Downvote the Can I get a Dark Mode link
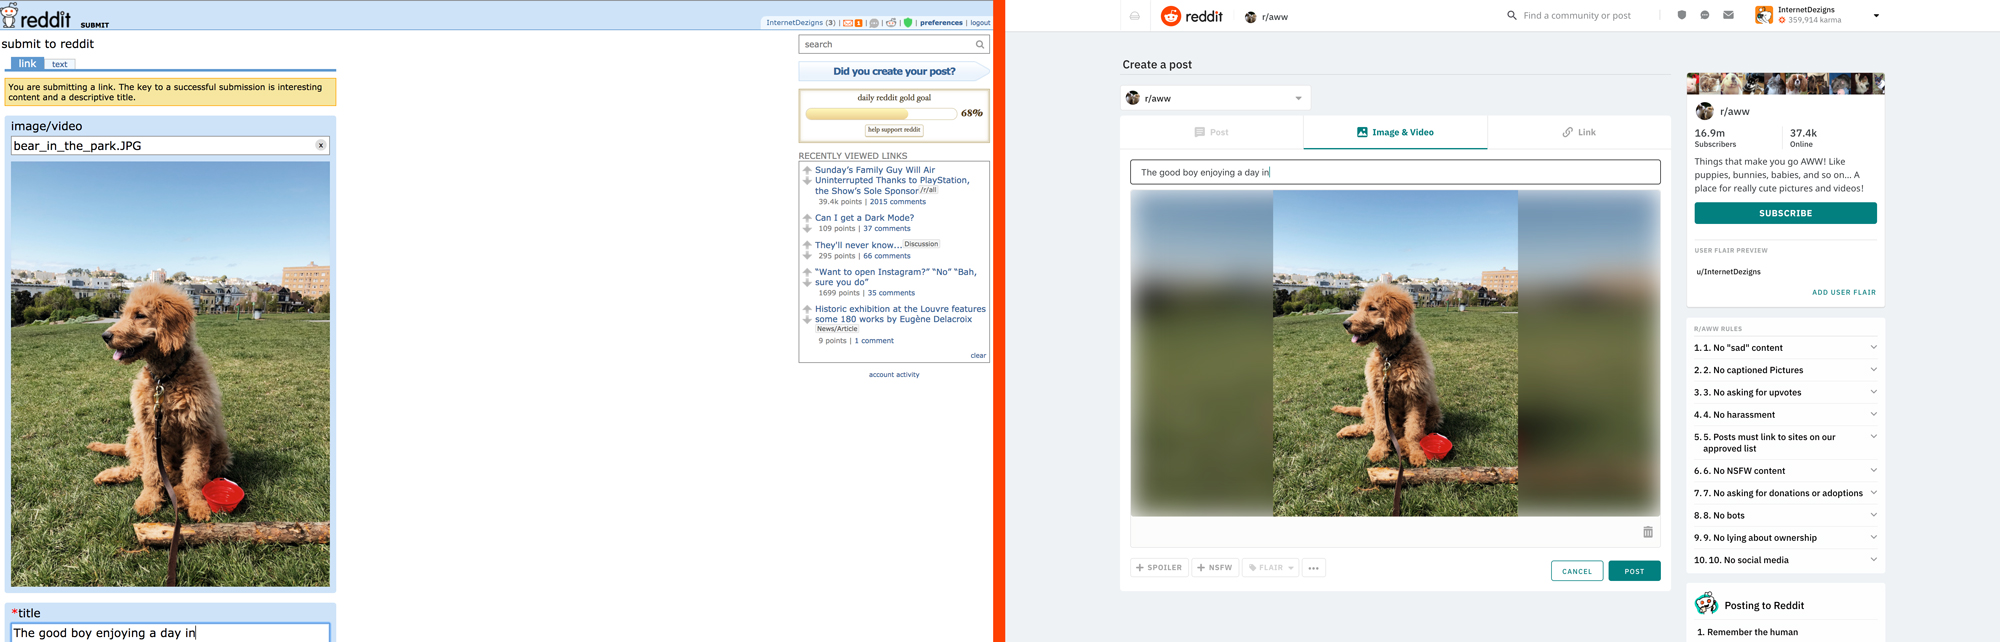This screenshot has height=642, width=2000. click(807, 228)
